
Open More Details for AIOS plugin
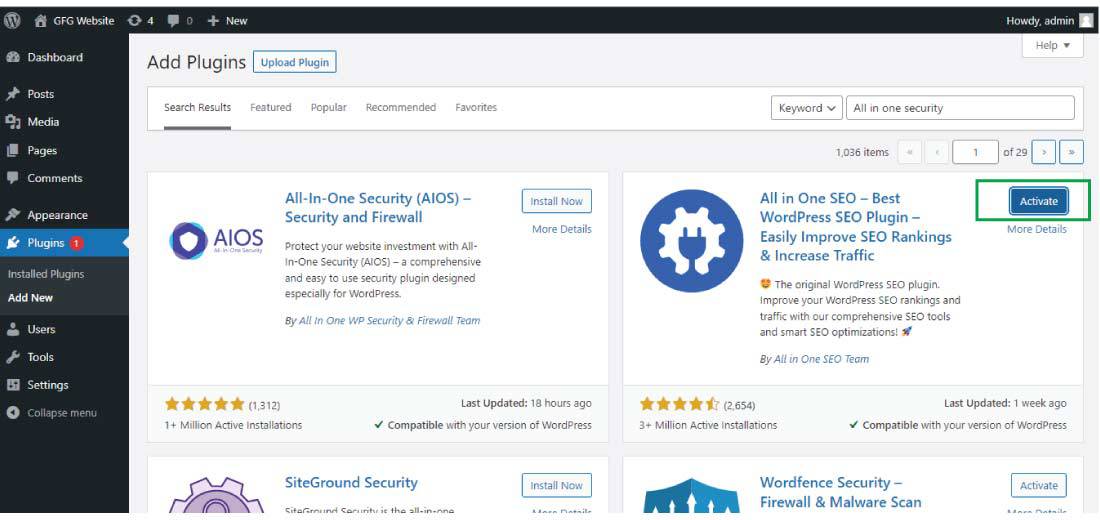(561, 229)
